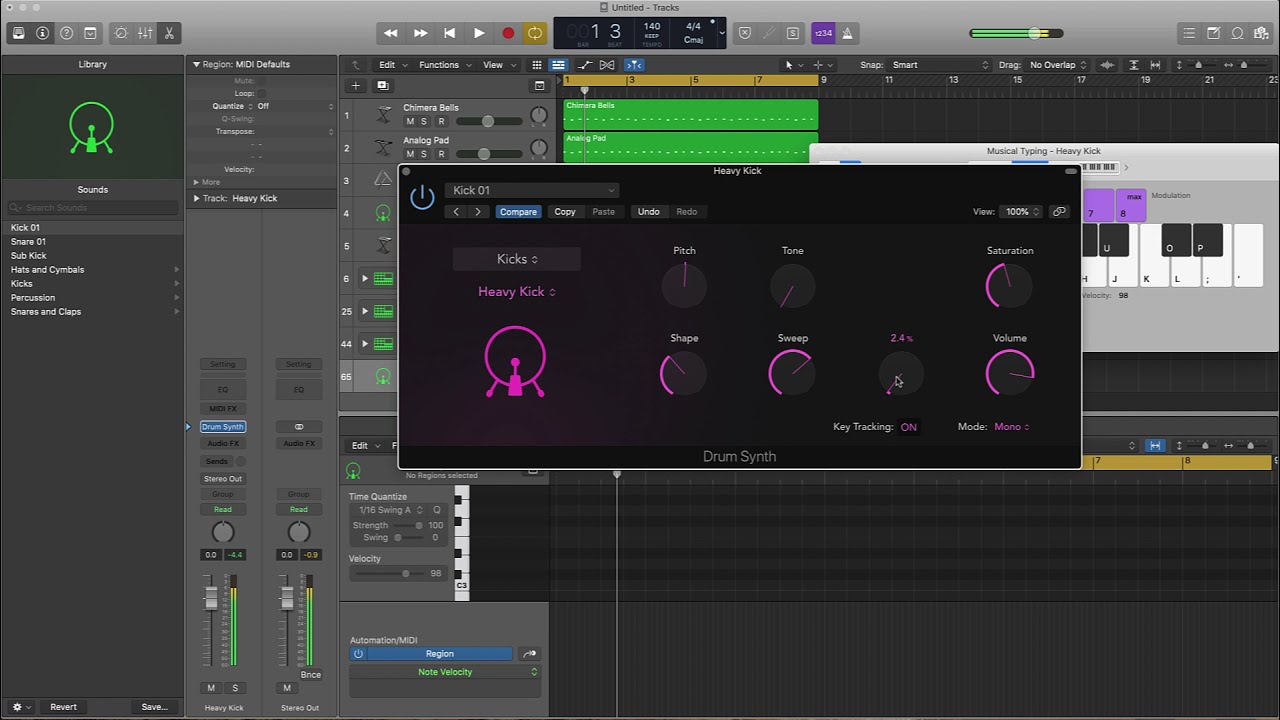Toggle Flex icon in the tracks toolbar

point(607,65)
